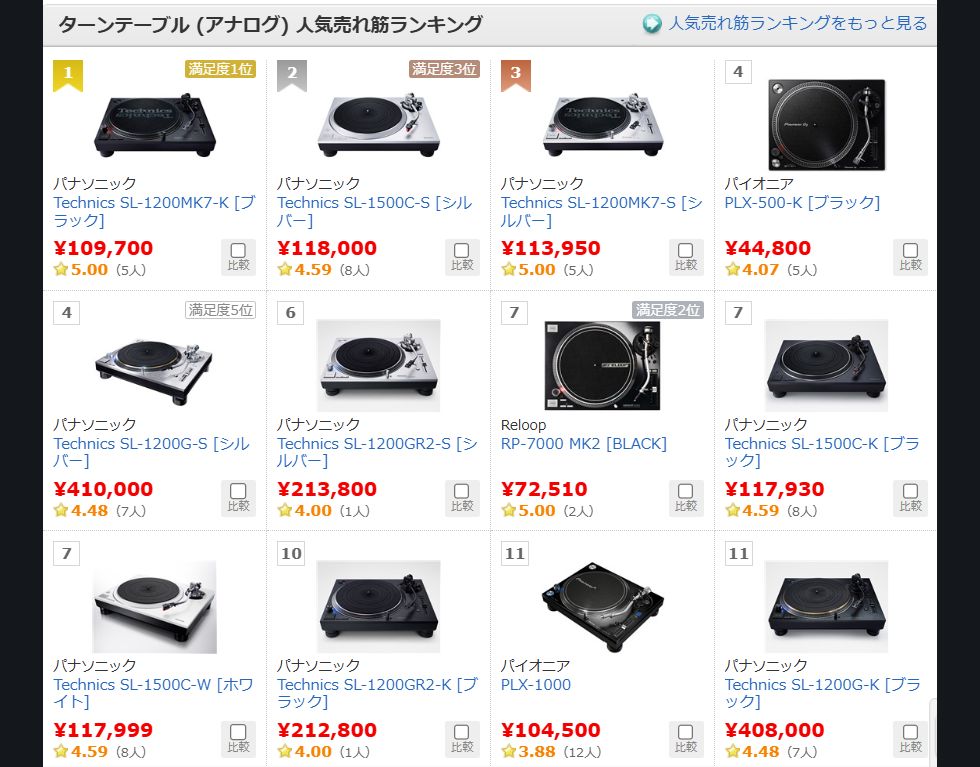Open 人気売れ筋ランキングをもっと見る link

[798, 24]
